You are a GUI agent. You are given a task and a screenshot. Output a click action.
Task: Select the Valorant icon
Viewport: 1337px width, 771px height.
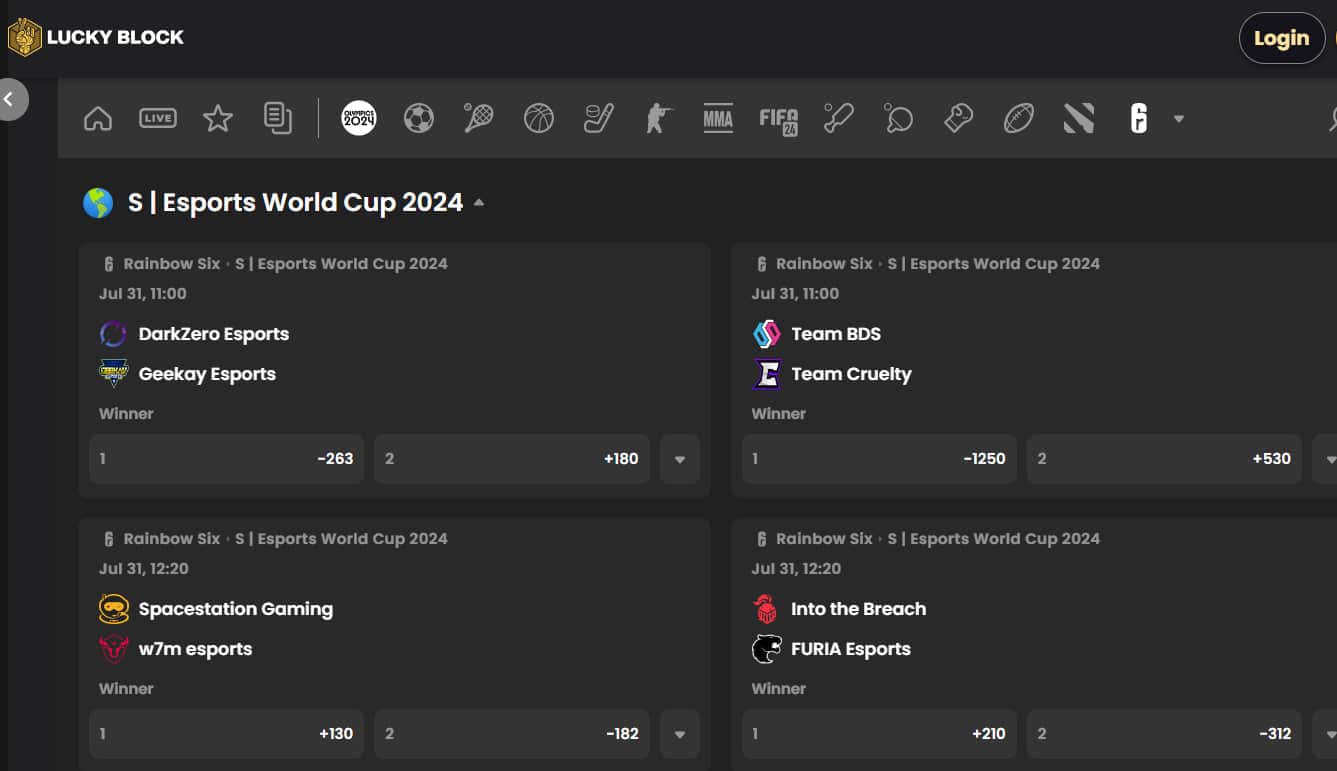coord(1079,119)
